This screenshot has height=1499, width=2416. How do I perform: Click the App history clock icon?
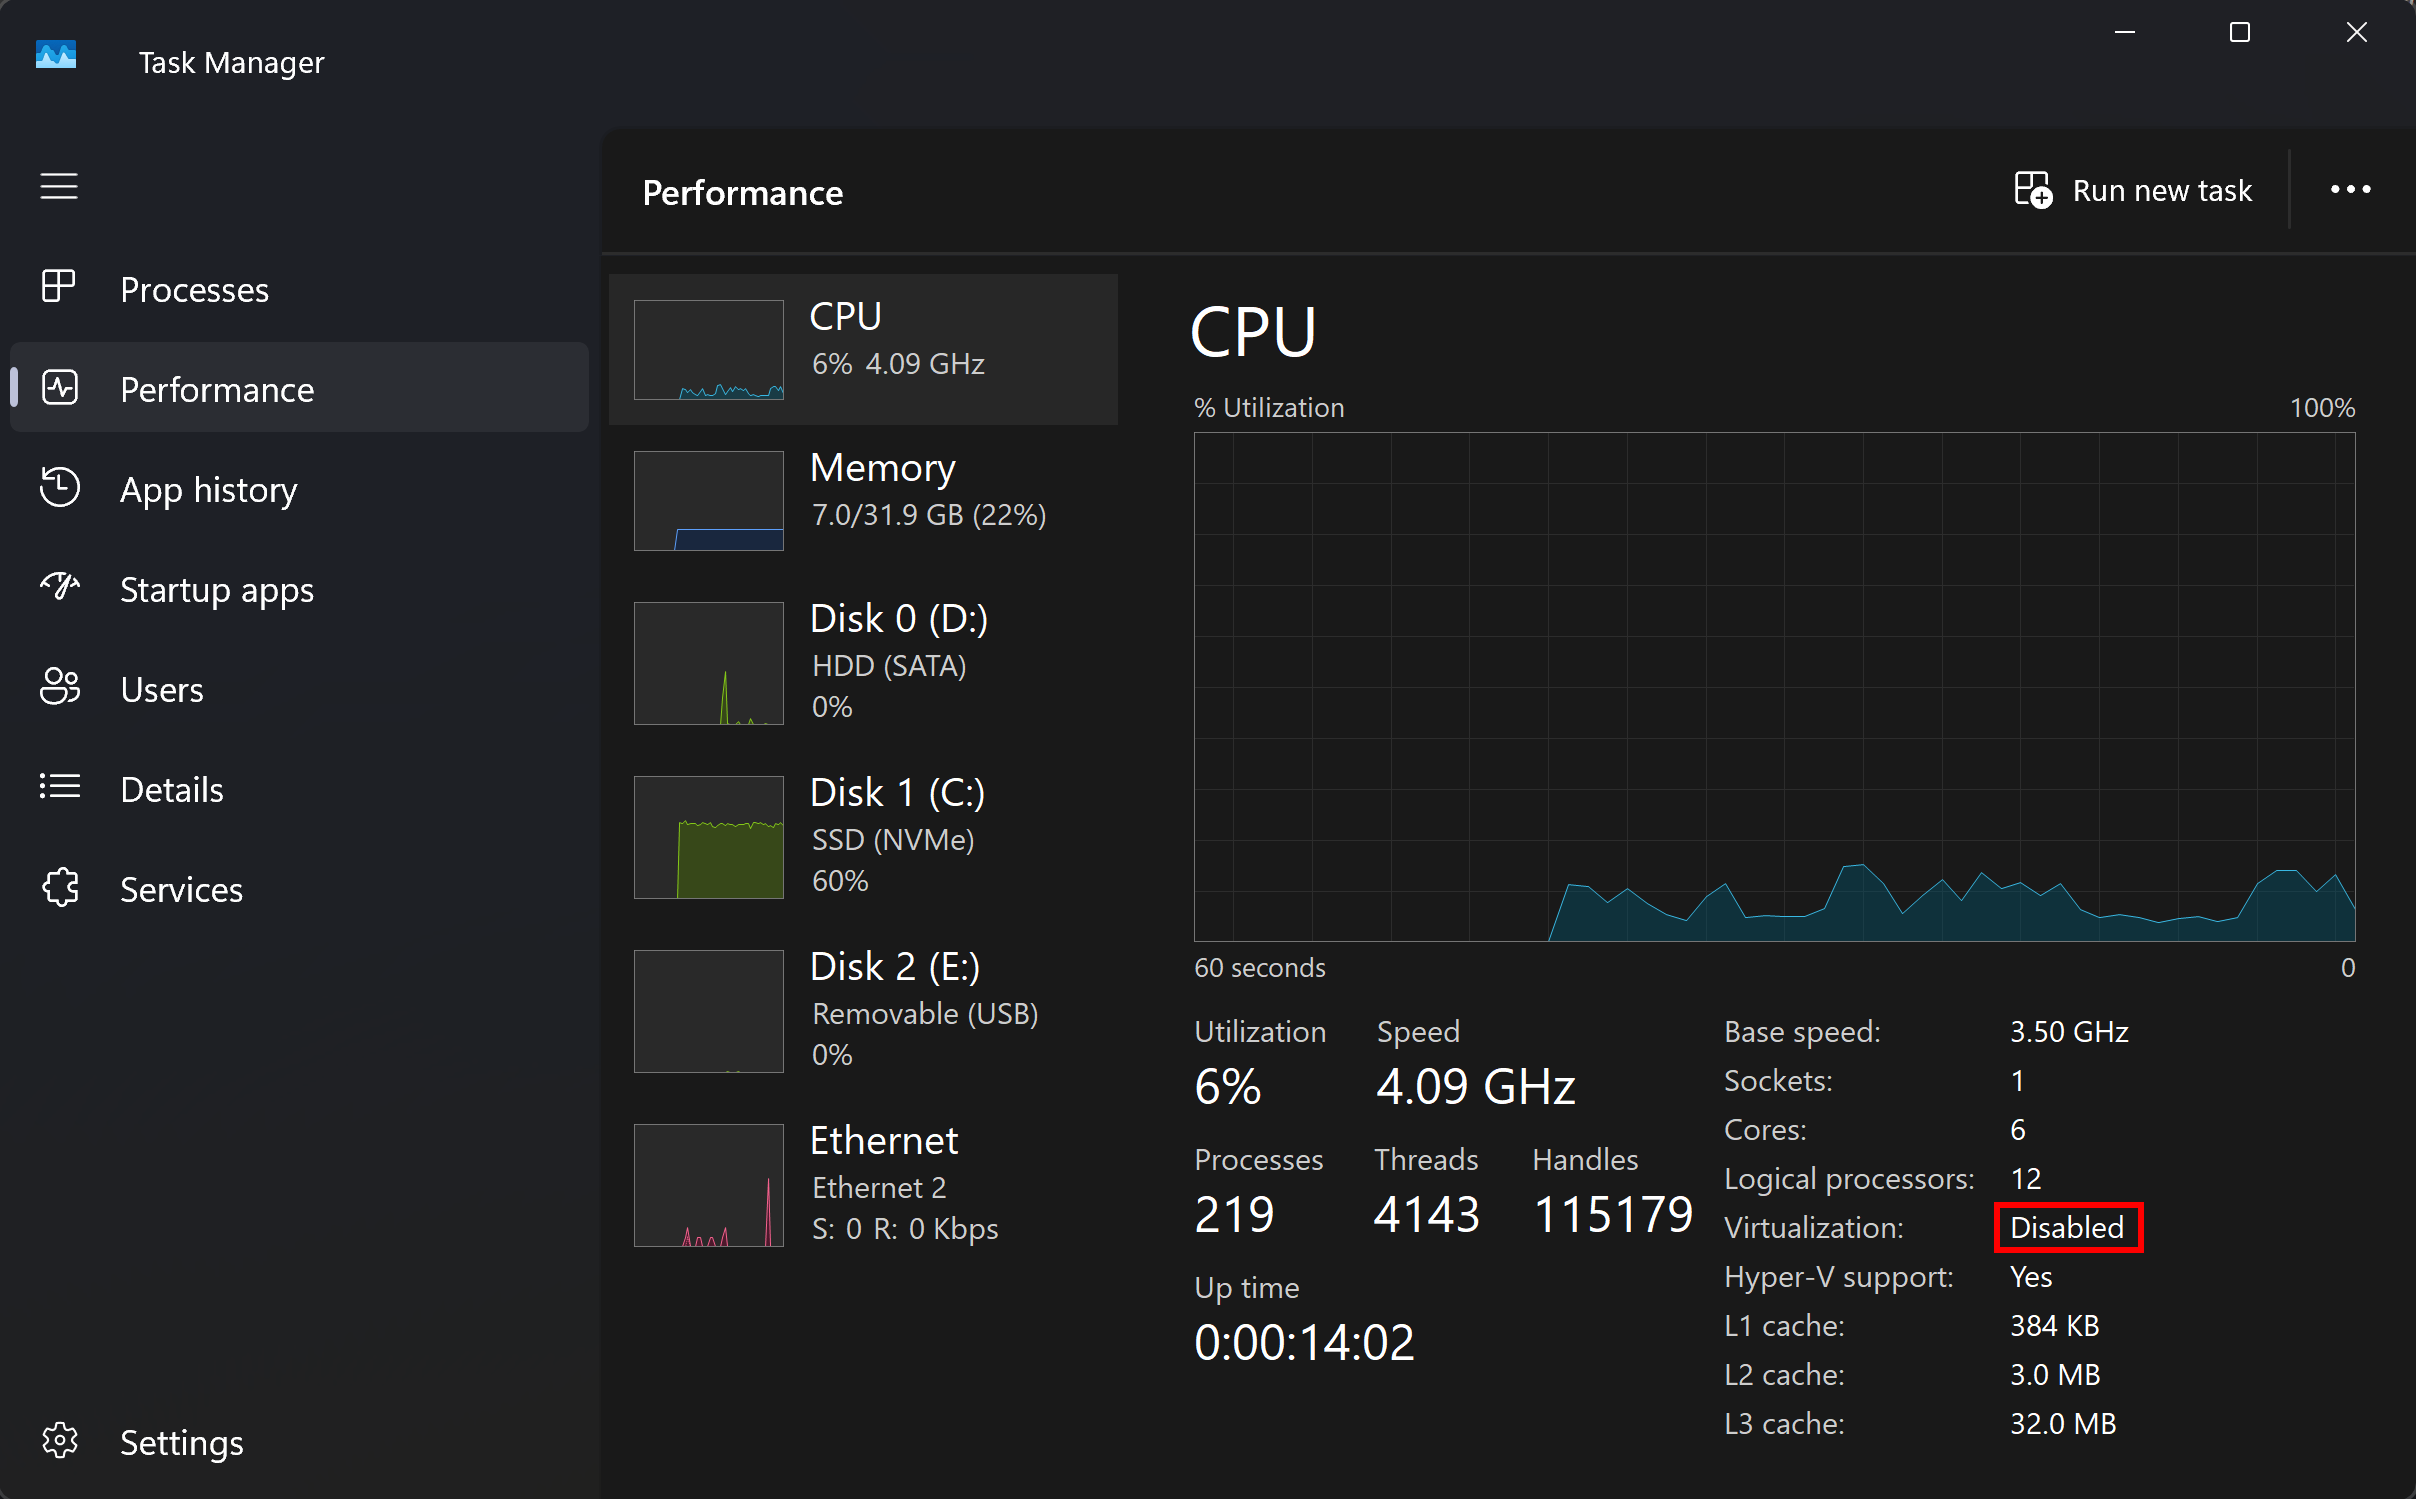click(x=60, y=488)
